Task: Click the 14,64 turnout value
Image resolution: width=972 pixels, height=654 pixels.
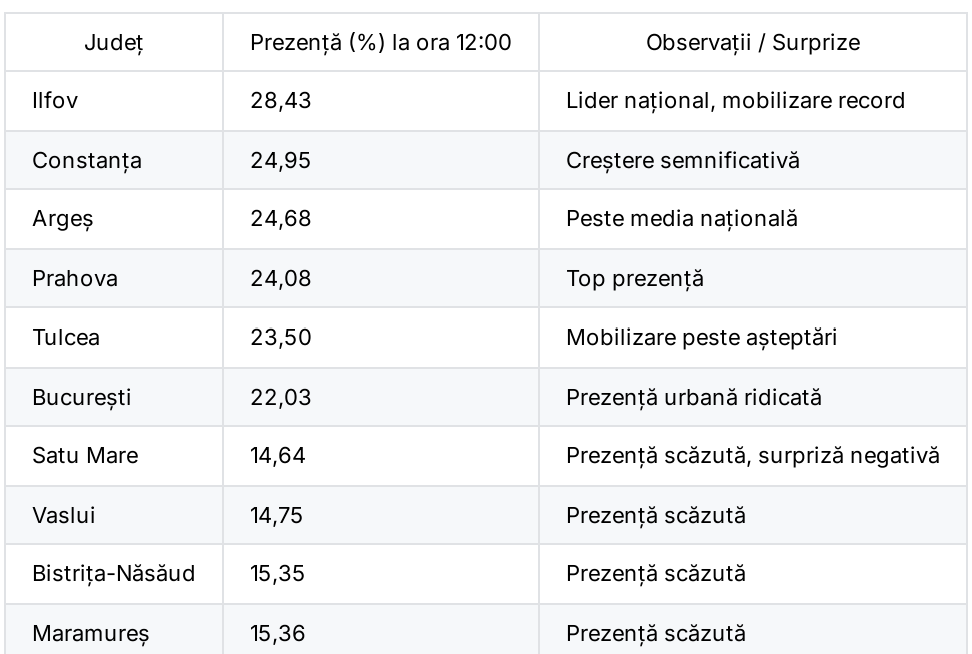Action: coord(278,456)
